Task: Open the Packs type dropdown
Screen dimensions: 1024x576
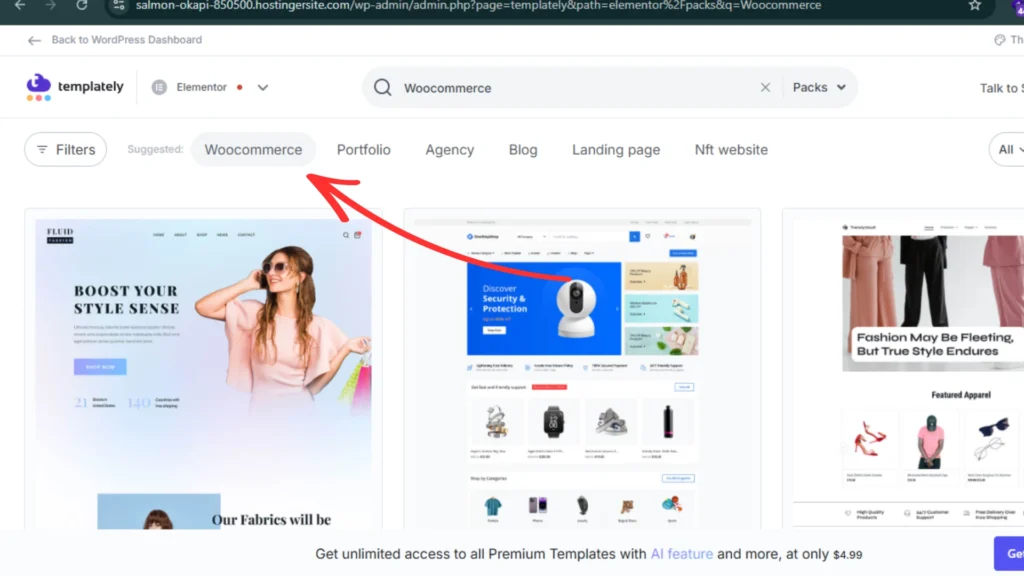Action: point(819,88)
